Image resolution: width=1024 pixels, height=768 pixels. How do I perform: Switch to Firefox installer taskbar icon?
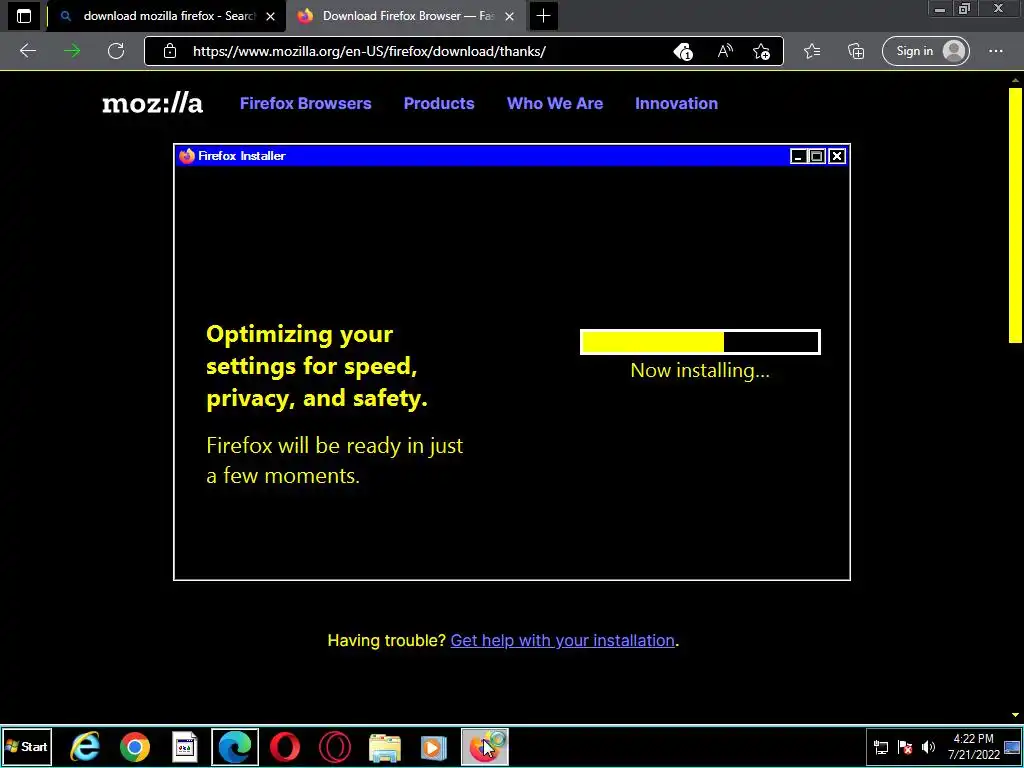[485, 747]
